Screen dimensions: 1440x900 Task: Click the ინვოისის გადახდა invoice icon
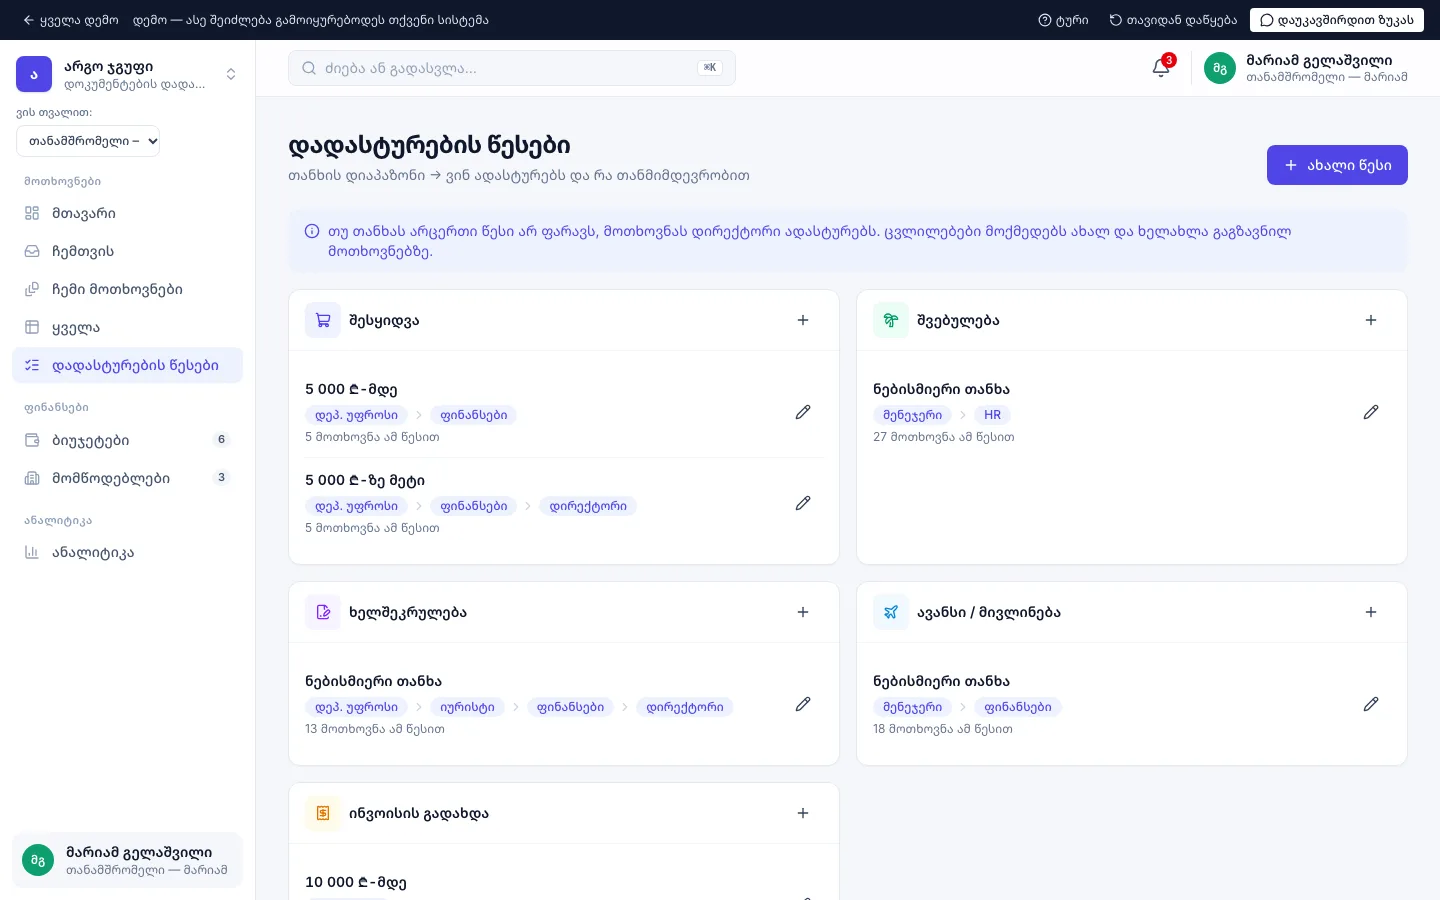(x=323, y=813)
